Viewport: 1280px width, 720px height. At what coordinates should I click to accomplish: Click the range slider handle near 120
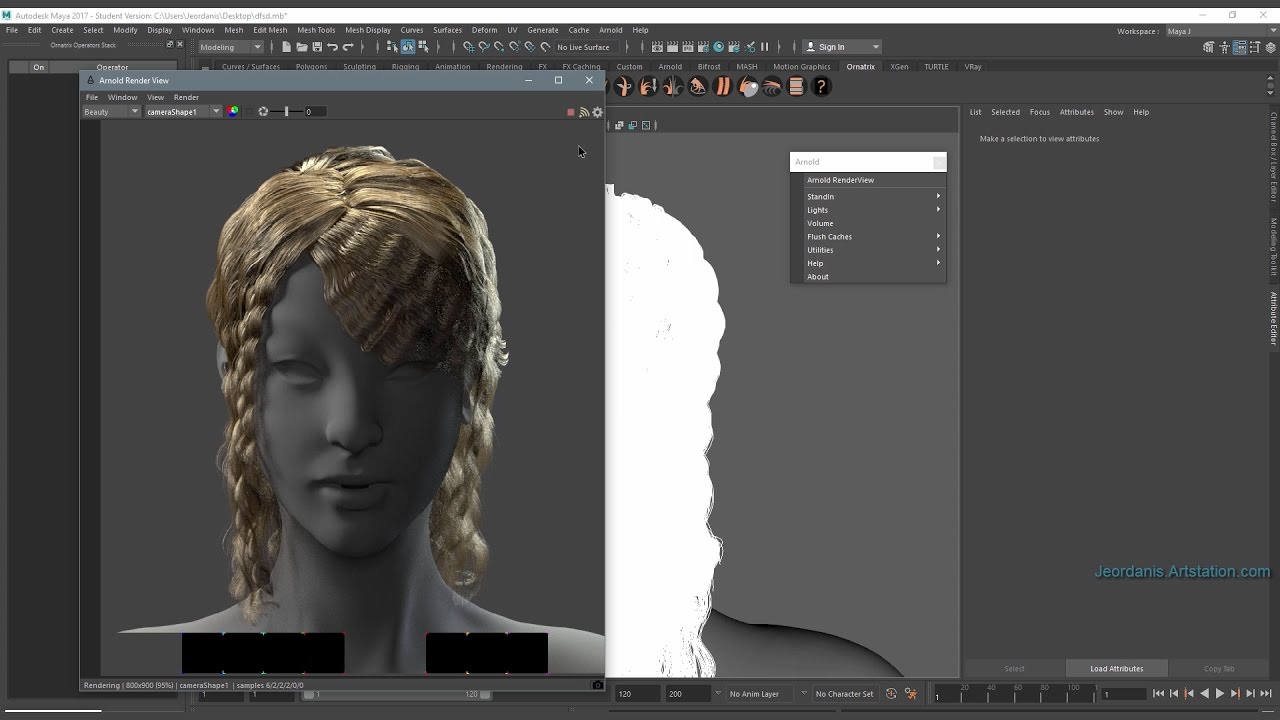click(485, 694)
